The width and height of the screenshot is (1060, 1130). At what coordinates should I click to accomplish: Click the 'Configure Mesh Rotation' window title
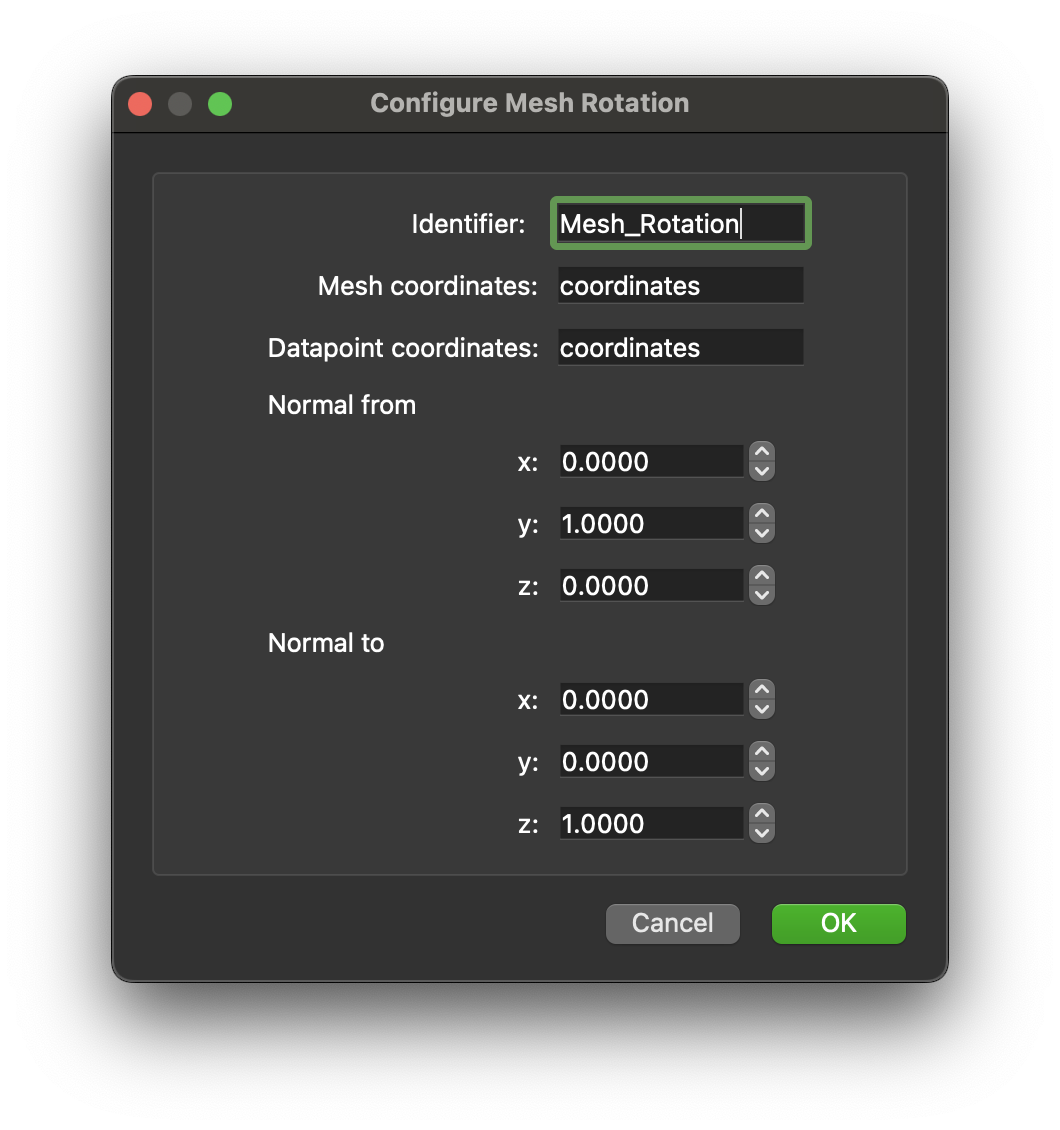(x=530, y=103)
